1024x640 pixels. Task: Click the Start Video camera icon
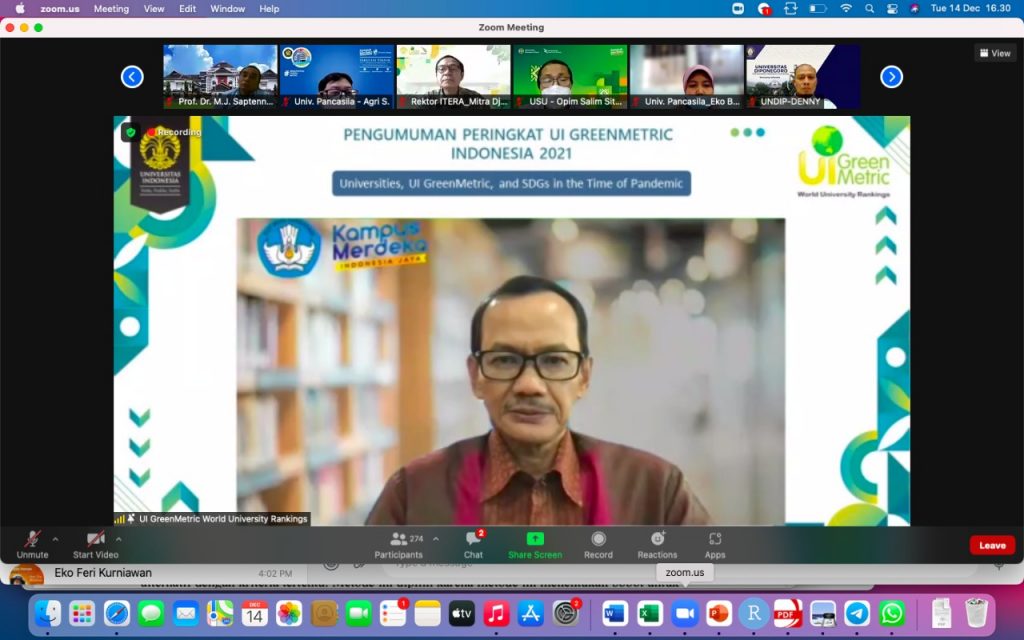pos(95,539)
